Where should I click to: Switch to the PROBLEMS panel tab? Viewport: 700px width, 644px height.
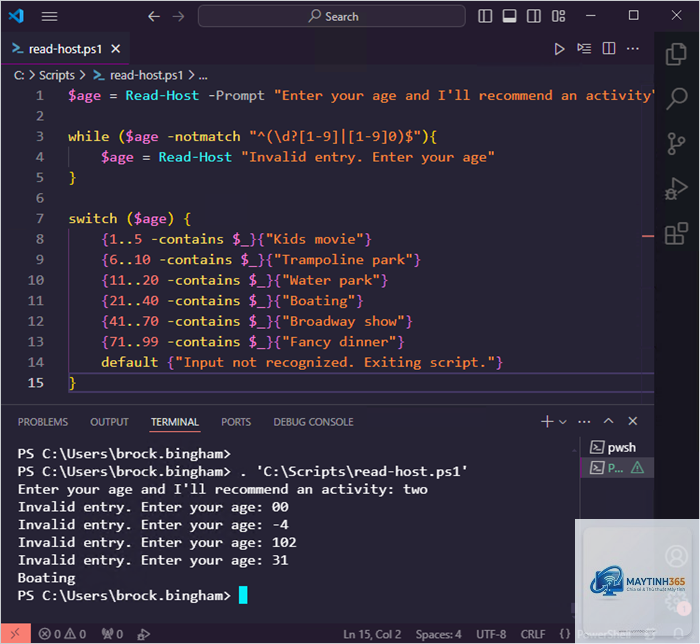(x=43, y=422)
